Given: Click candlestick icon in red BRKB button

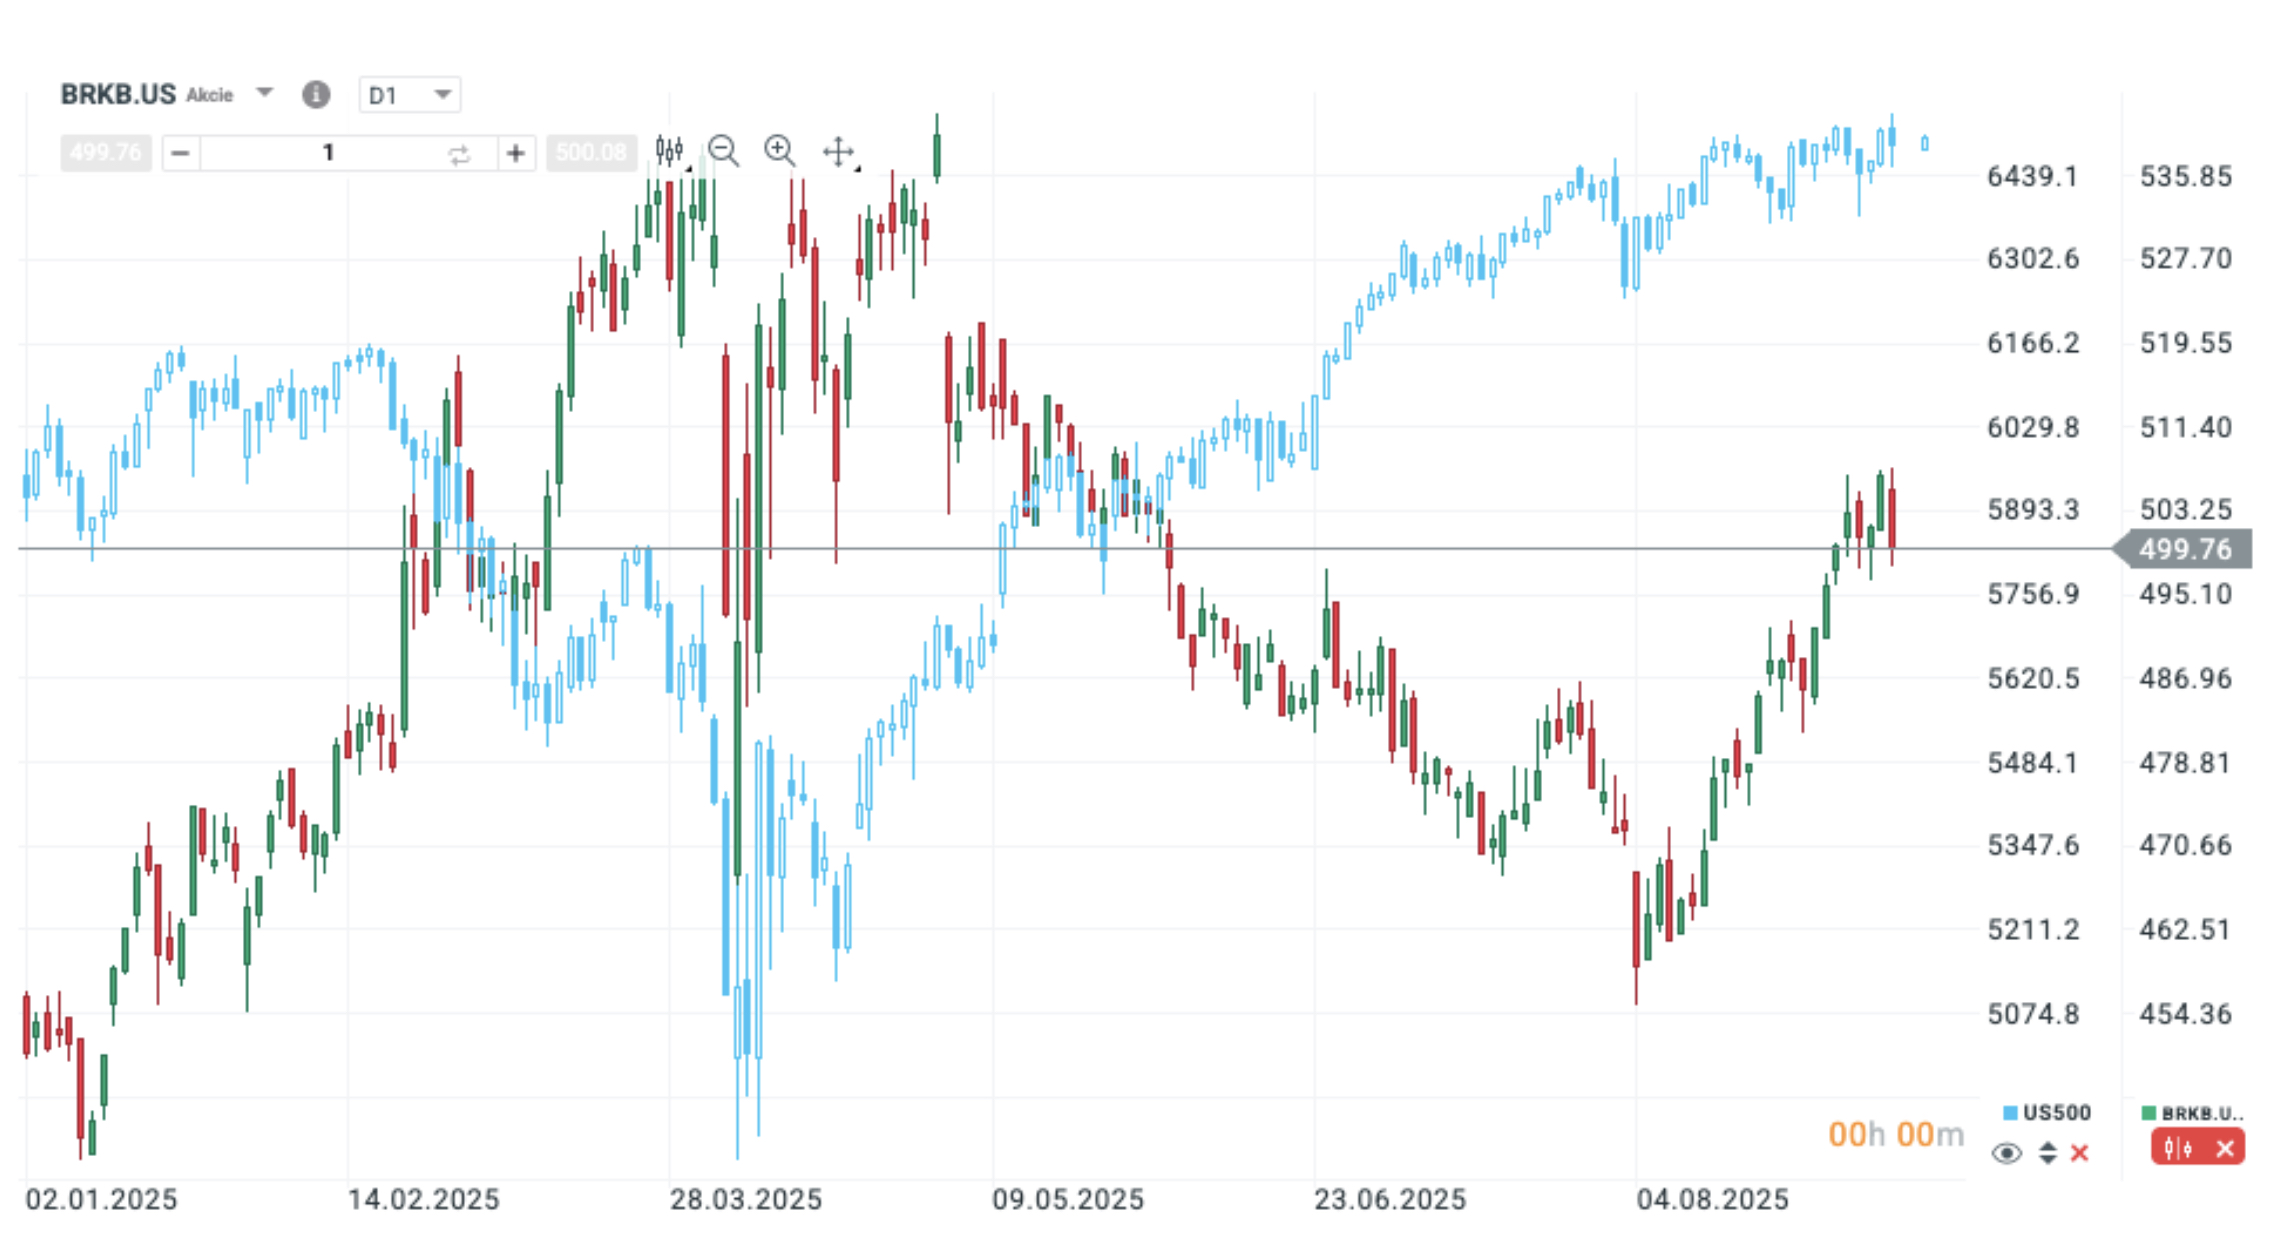Looking at the screenshot, I should (2178, 1148).
